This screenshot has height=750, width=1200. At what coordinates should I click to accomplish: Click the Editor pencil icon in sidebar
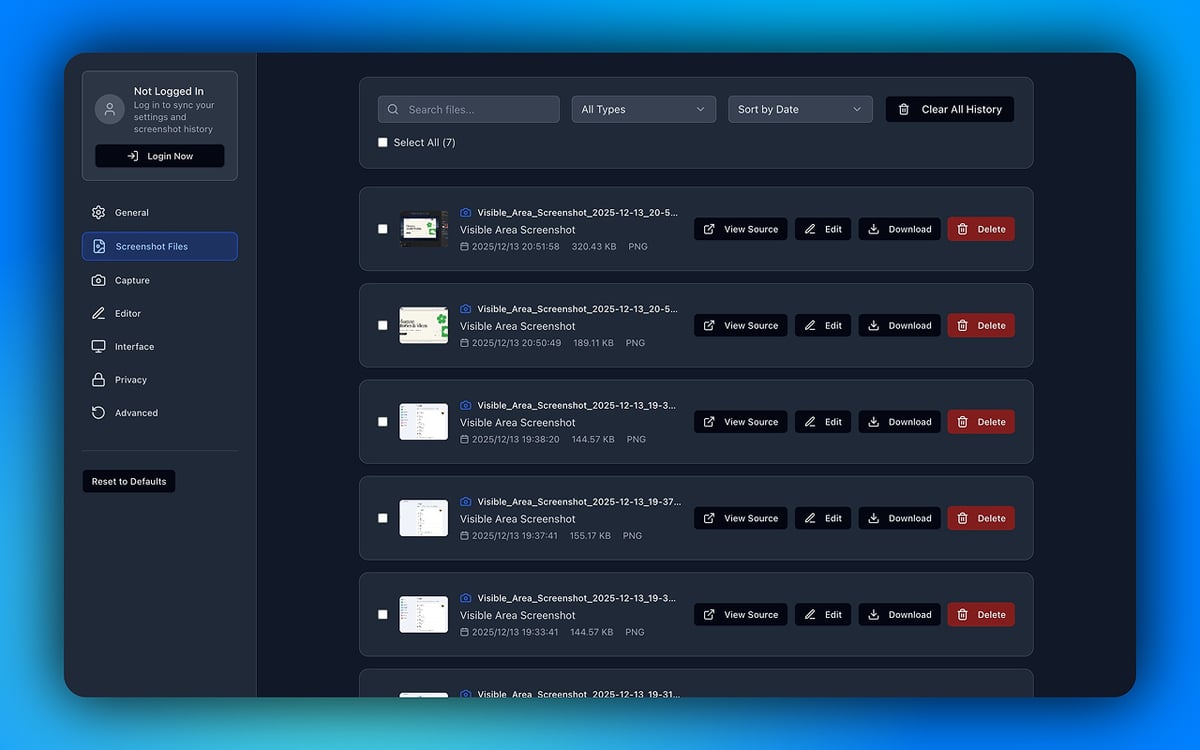coord(98,313)
